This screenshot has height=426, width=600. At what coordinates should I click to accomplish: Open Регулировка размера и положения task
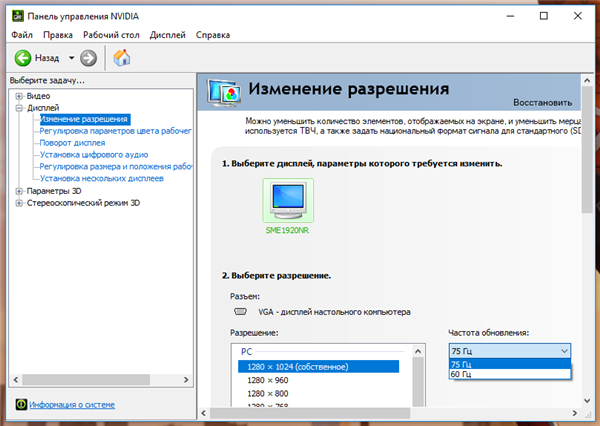(116, 166)
